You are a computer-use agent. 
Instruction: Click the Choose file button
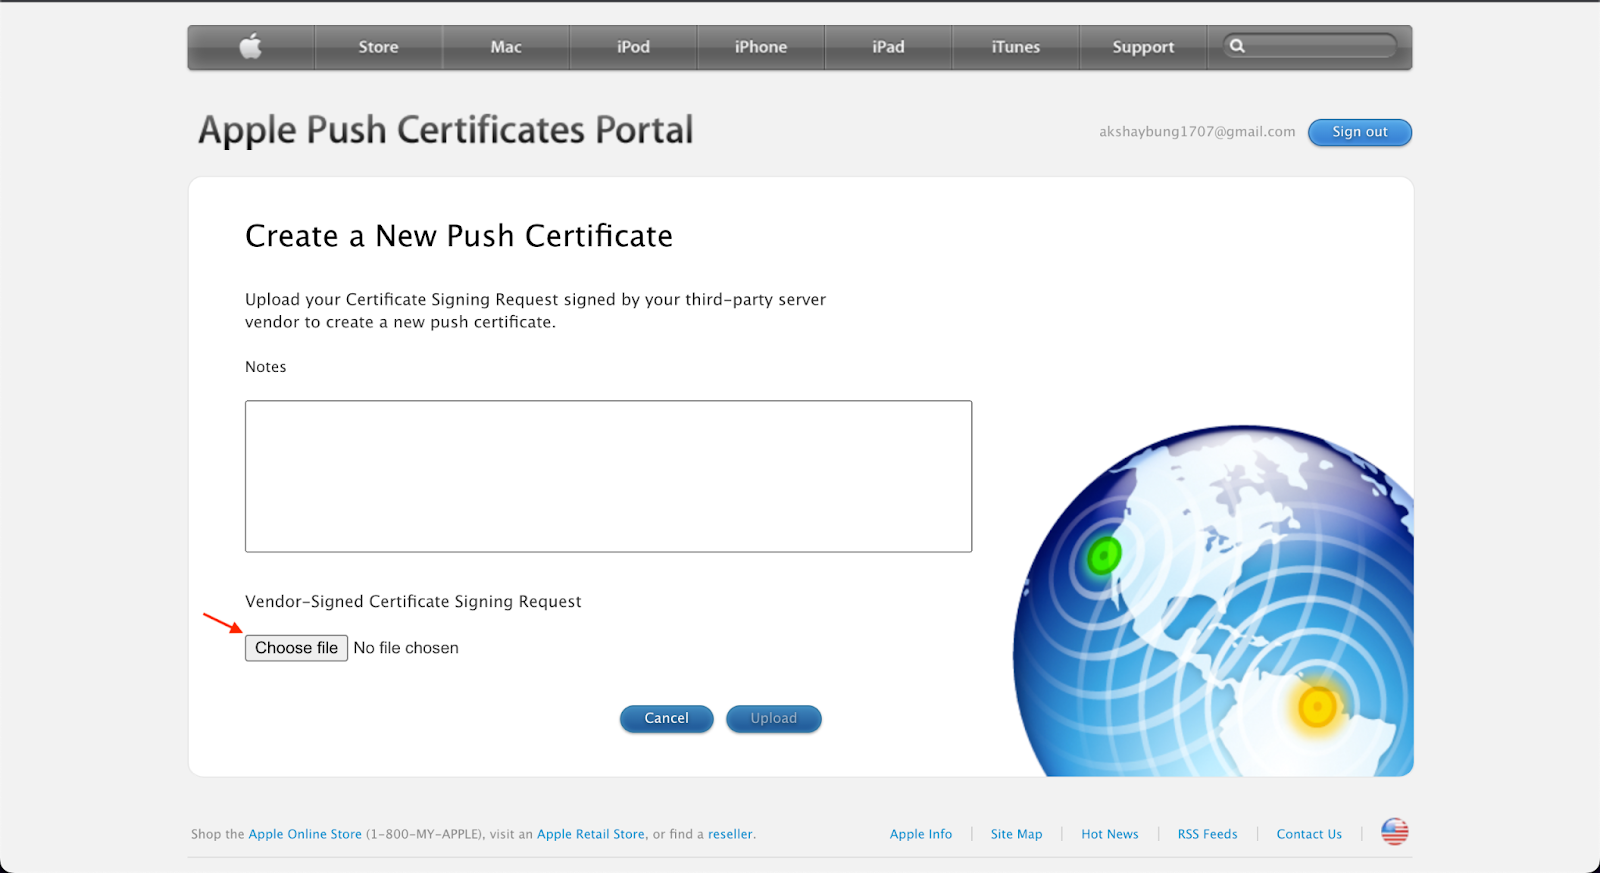[296, 648]
